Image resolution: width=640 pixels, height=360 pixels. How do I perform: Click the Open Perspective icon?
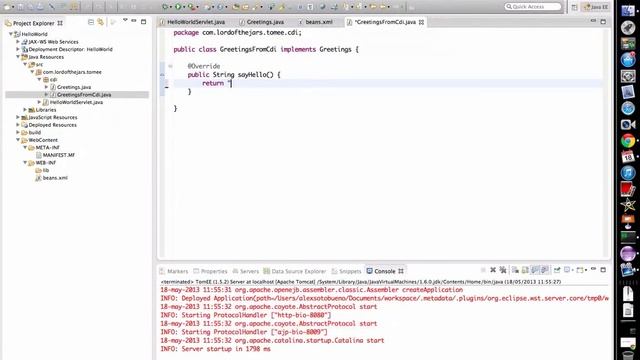click(574, 7)
